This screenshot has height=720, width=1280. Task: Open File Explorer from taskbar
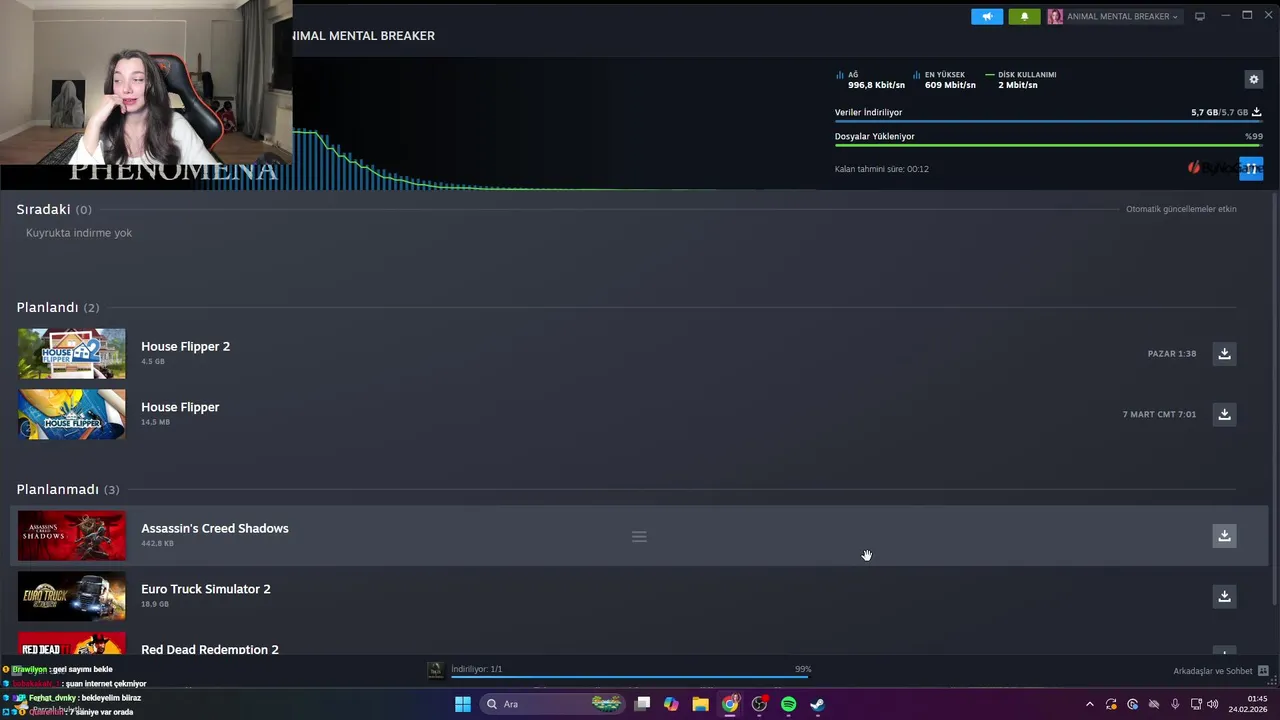700,704
